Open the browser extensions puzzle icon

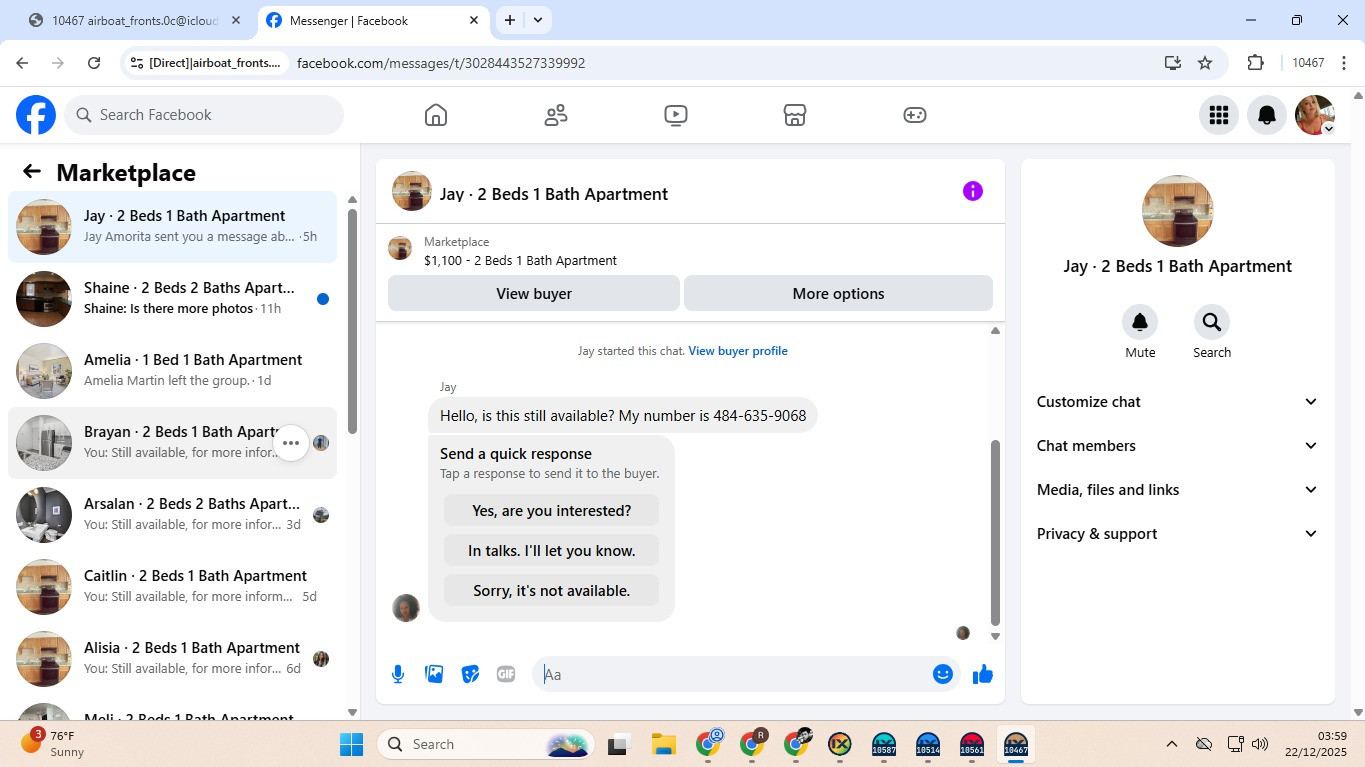(1256, 63)
